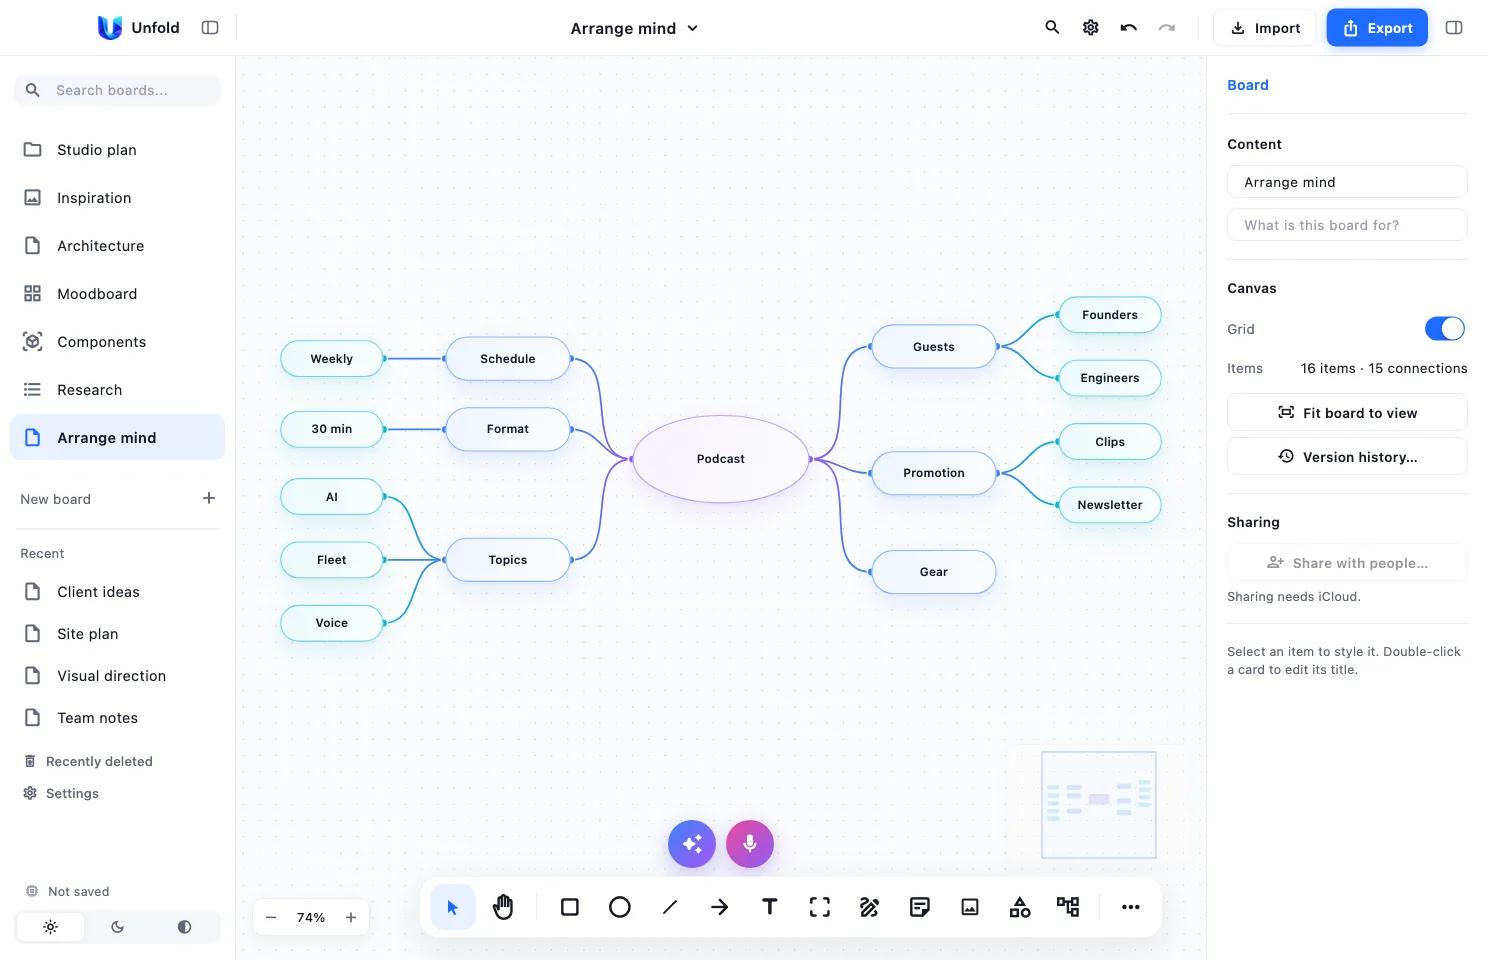Activate the freehand draw tool

click(870, 908)
